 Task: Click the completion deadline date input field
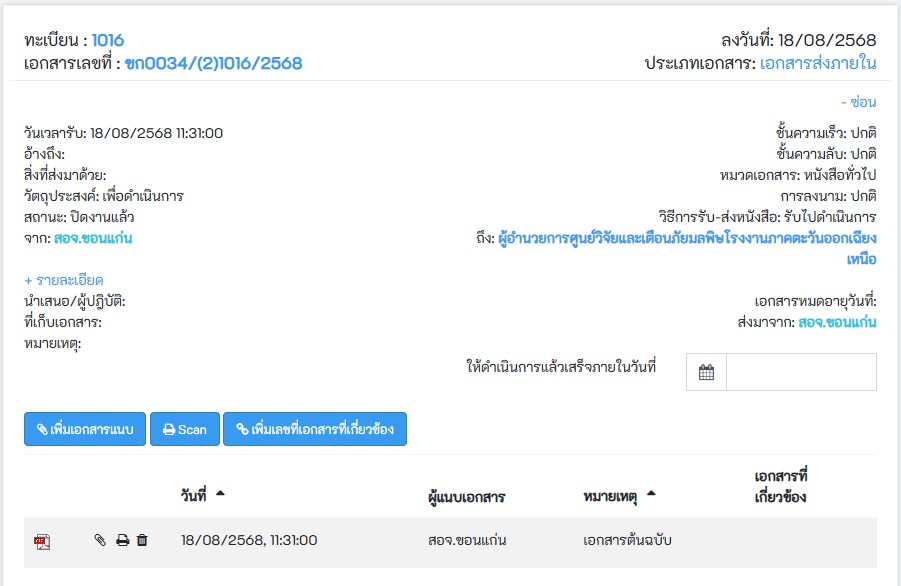[x=800, y=372]
